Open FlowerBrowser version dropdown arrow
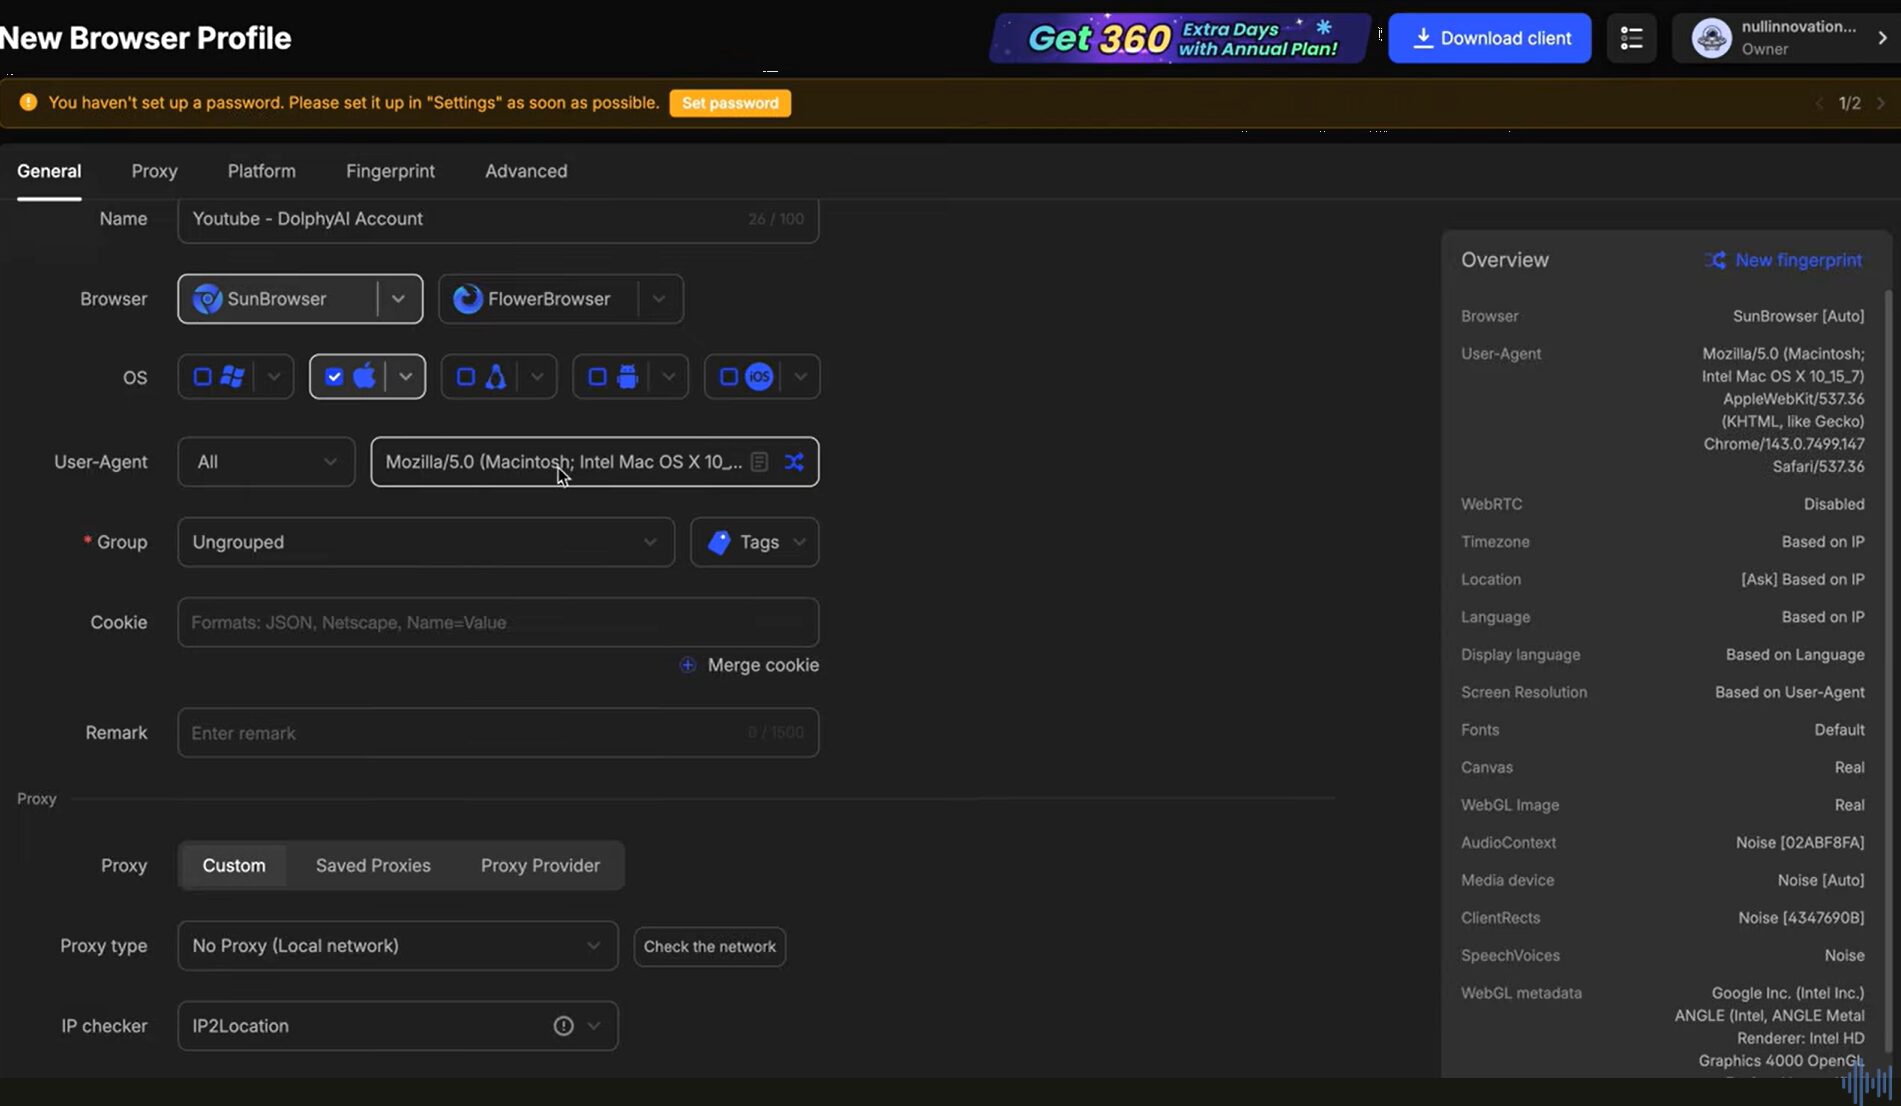Image resolution: width=1901 pixels, height=1106 pixels. [659, 299]
